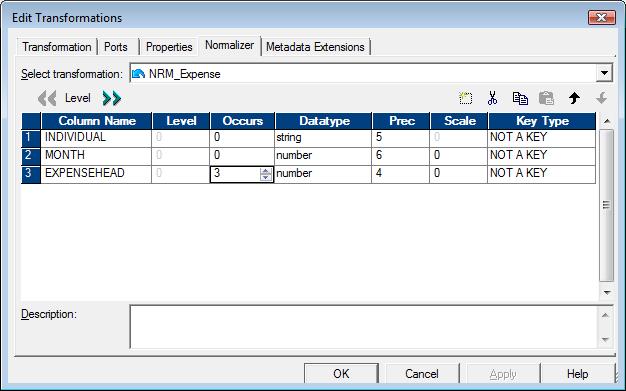The image size is (626, 391).
Task: Click the Datatype column header
Action: pos(324,121)
